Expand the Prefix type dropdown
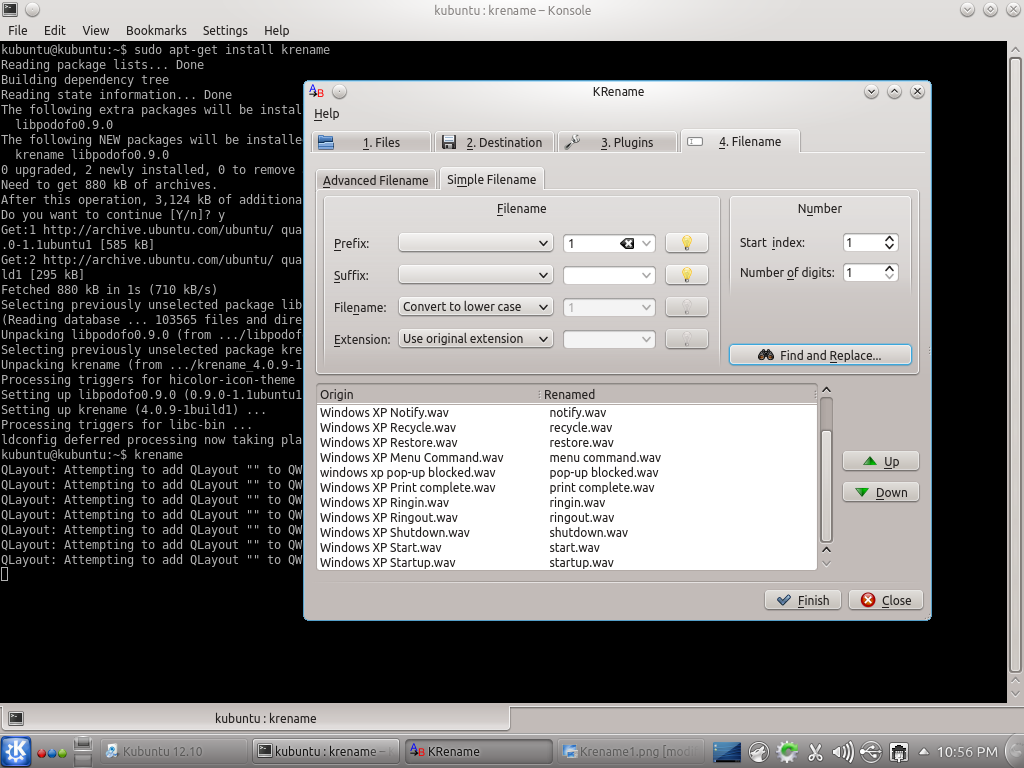The image size is (1024, 768). 476,243
